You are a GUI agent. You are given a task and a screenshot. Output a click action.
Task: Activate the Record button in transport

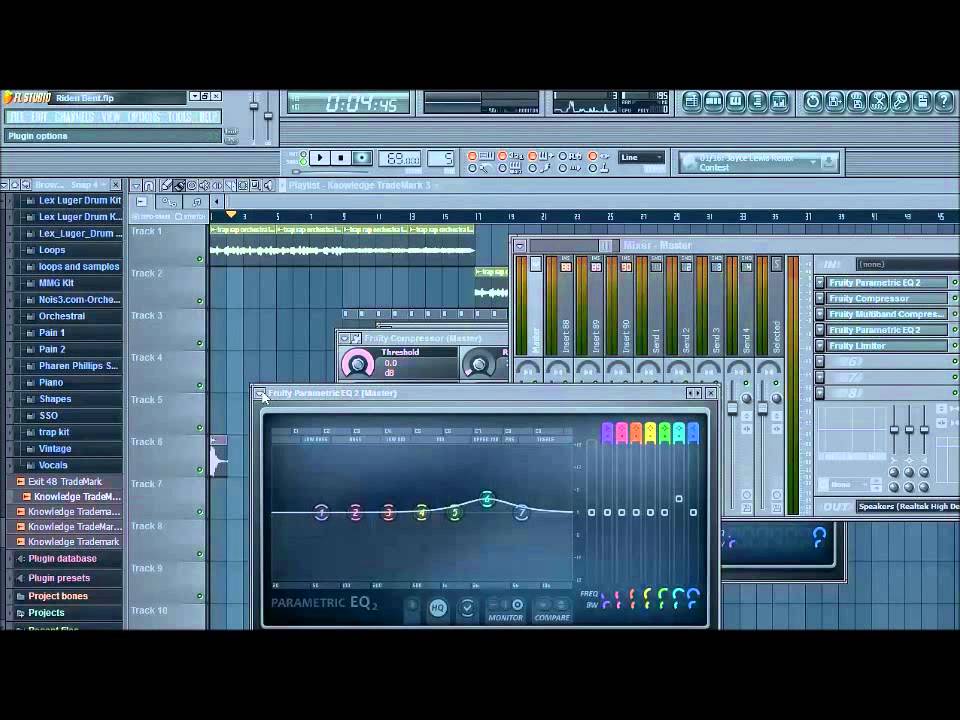pyautogui.click(x=362, y=158)
